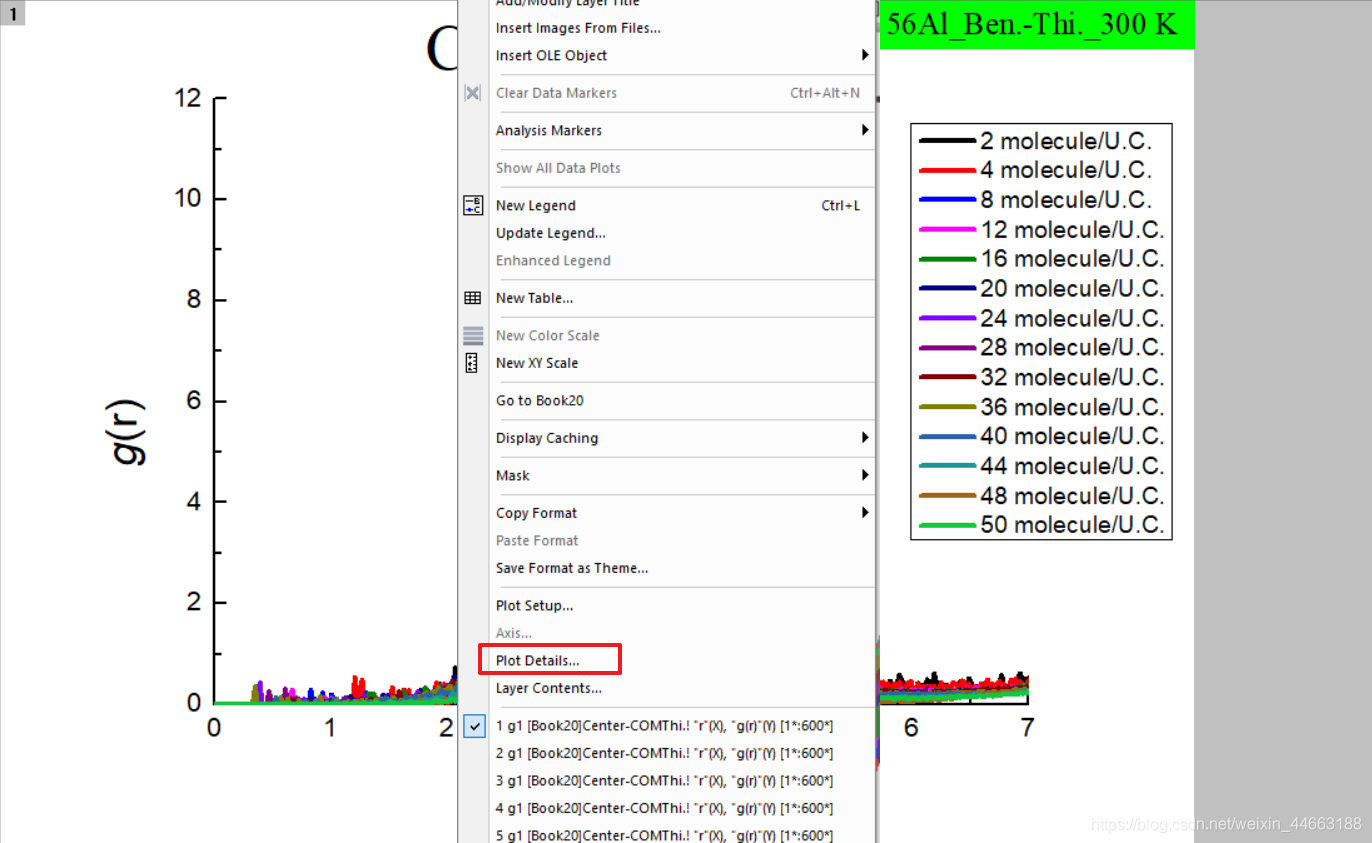Viewport: 1372px width, 843px height.
Task: Click the Y axis tick label 12
Action: (x=188, y=98)
